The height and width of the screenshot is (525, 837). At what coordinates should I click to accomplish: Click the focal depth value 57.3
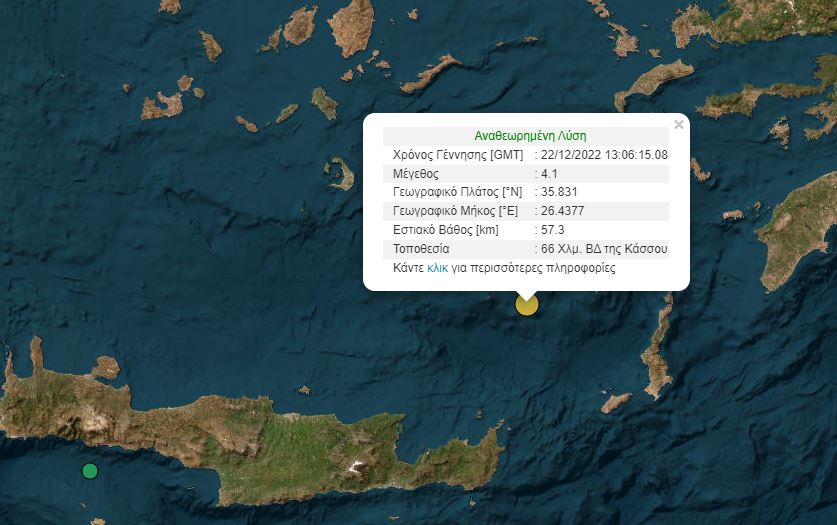click(x=555, y=230)
